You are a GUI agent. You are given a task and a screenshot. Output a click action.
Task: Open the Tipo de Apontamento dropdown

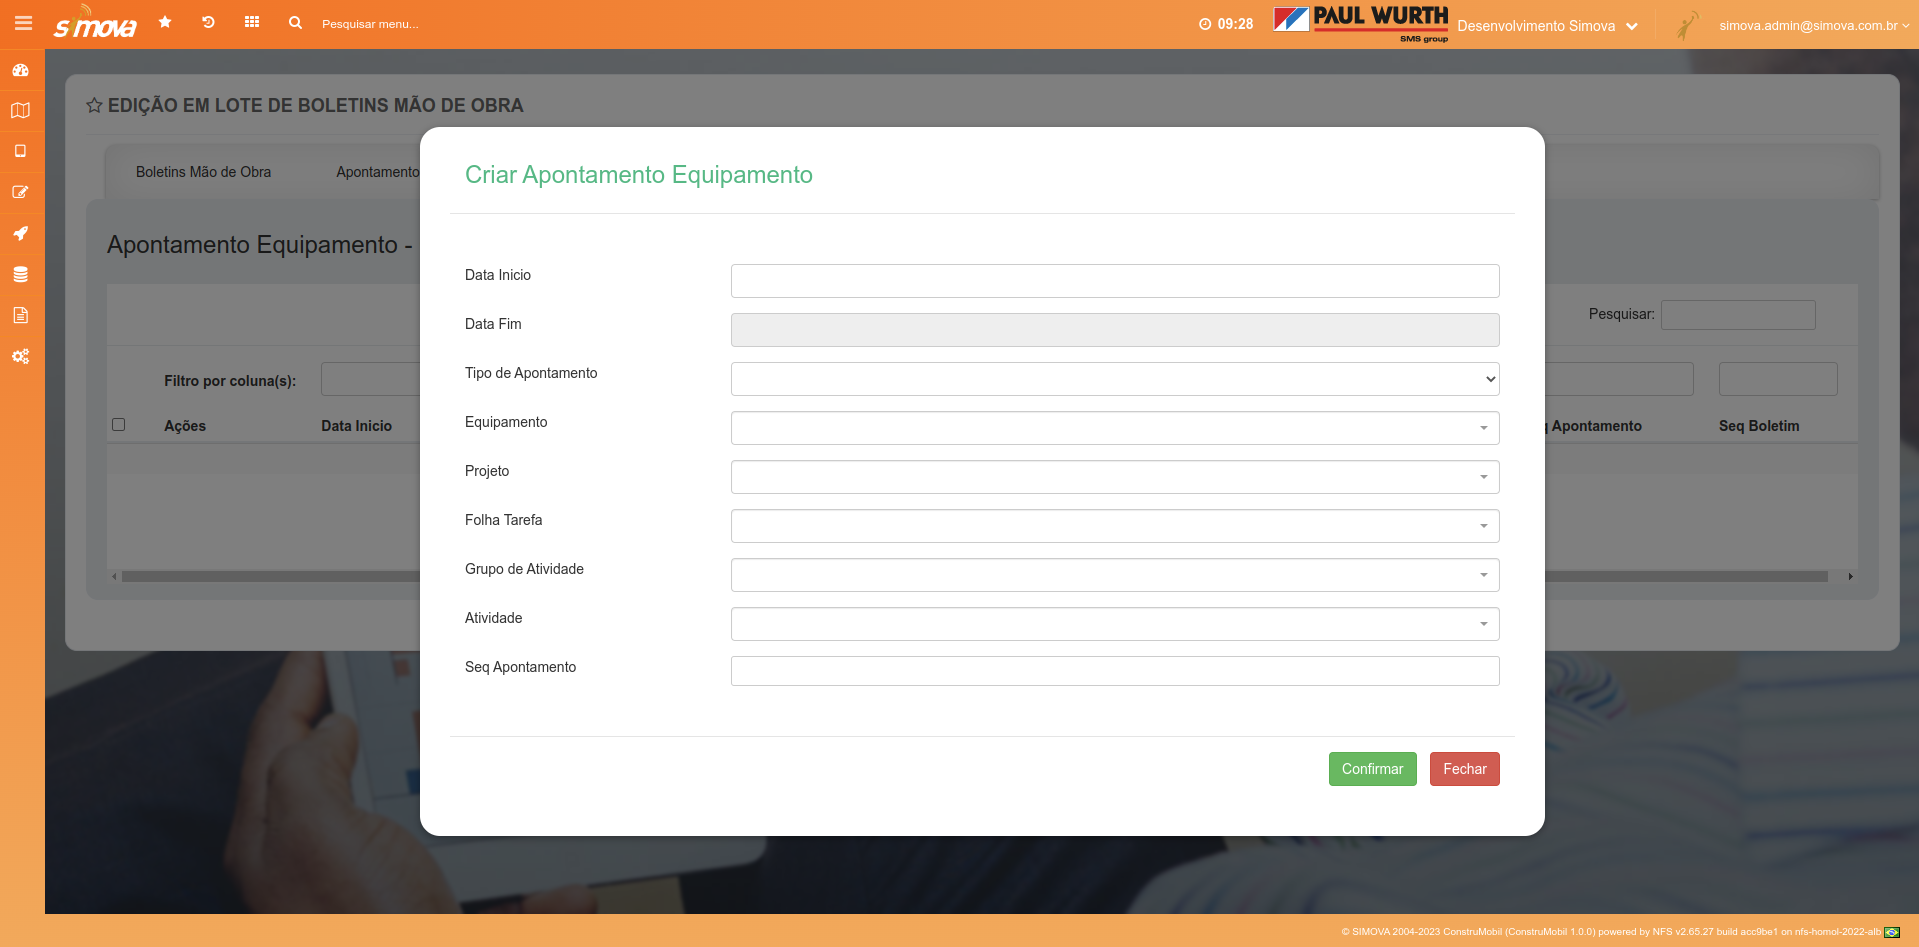click(1114, 379)
